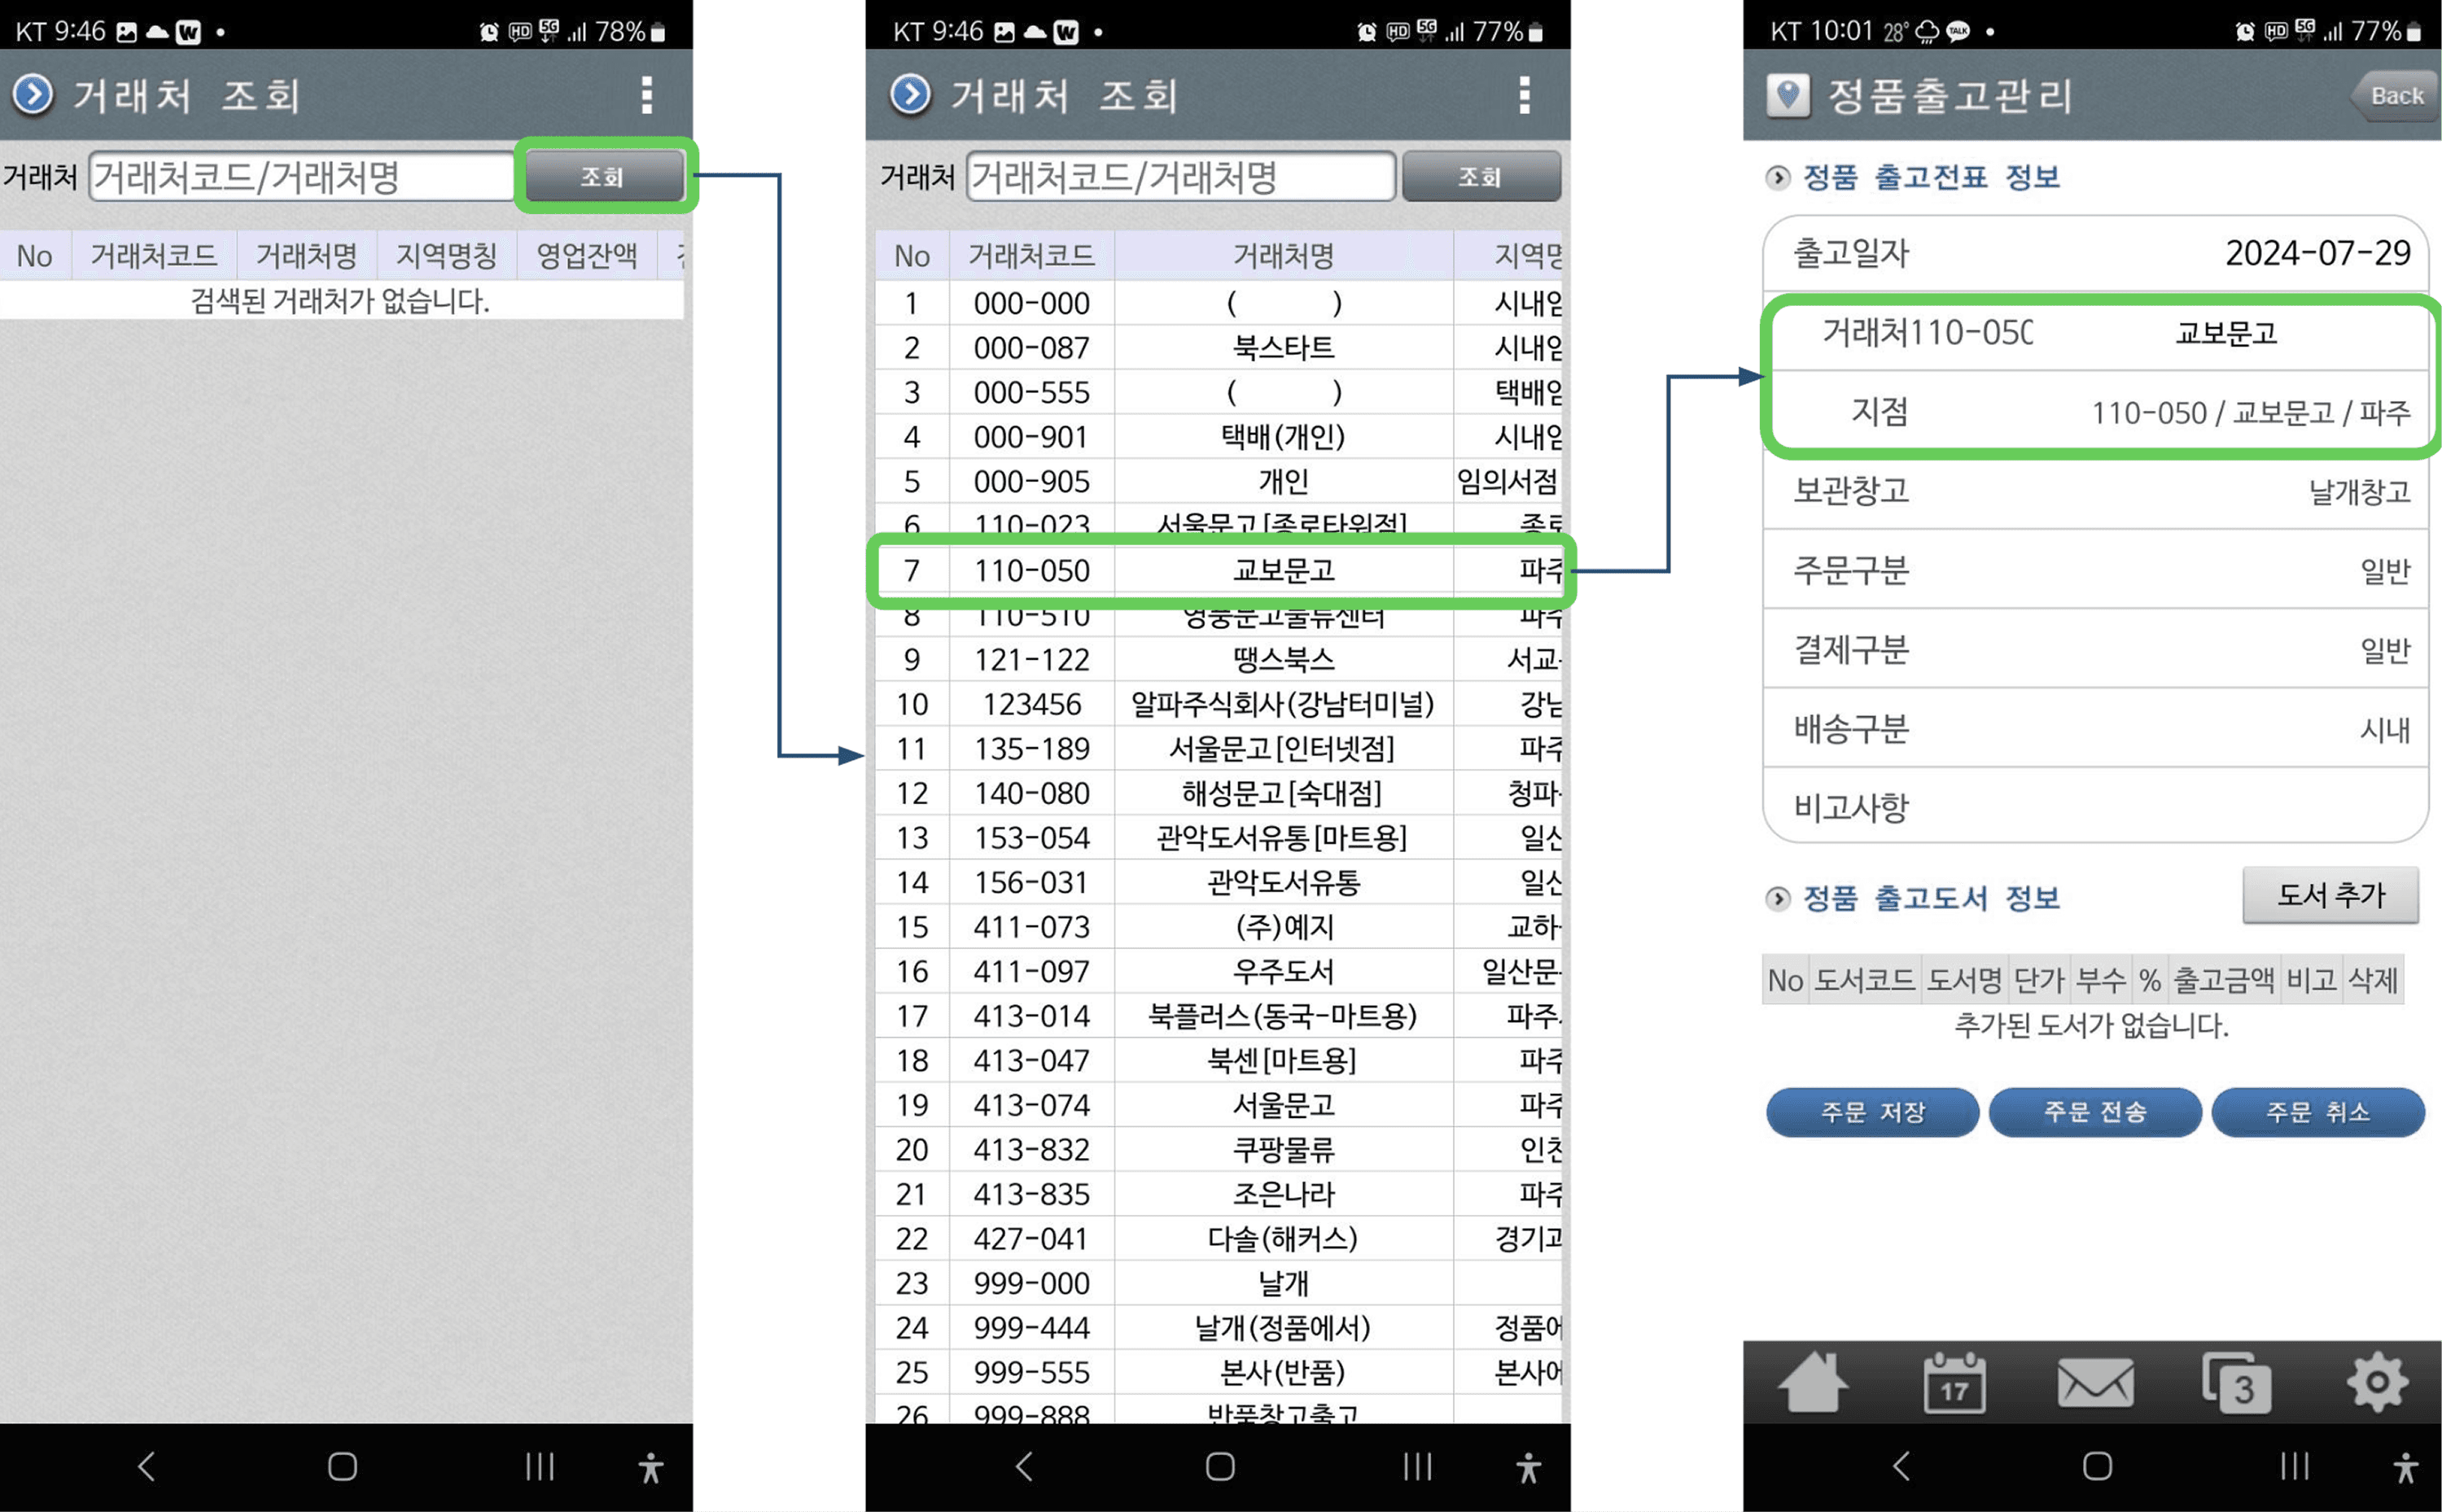2442x1512 pixels.
Task: Click the highlighted 조회 search button
Action: tap(604, 176)
